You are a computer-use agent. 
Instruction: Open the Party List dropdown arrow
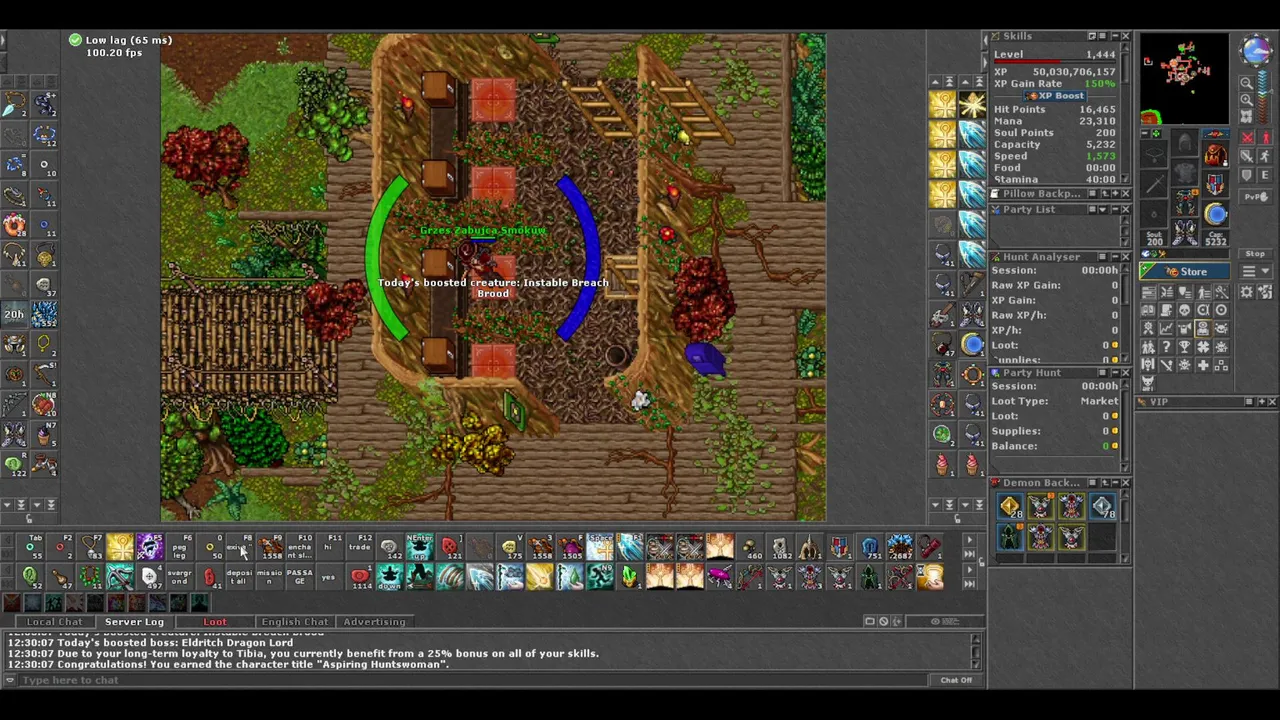tap(1103, 209)
